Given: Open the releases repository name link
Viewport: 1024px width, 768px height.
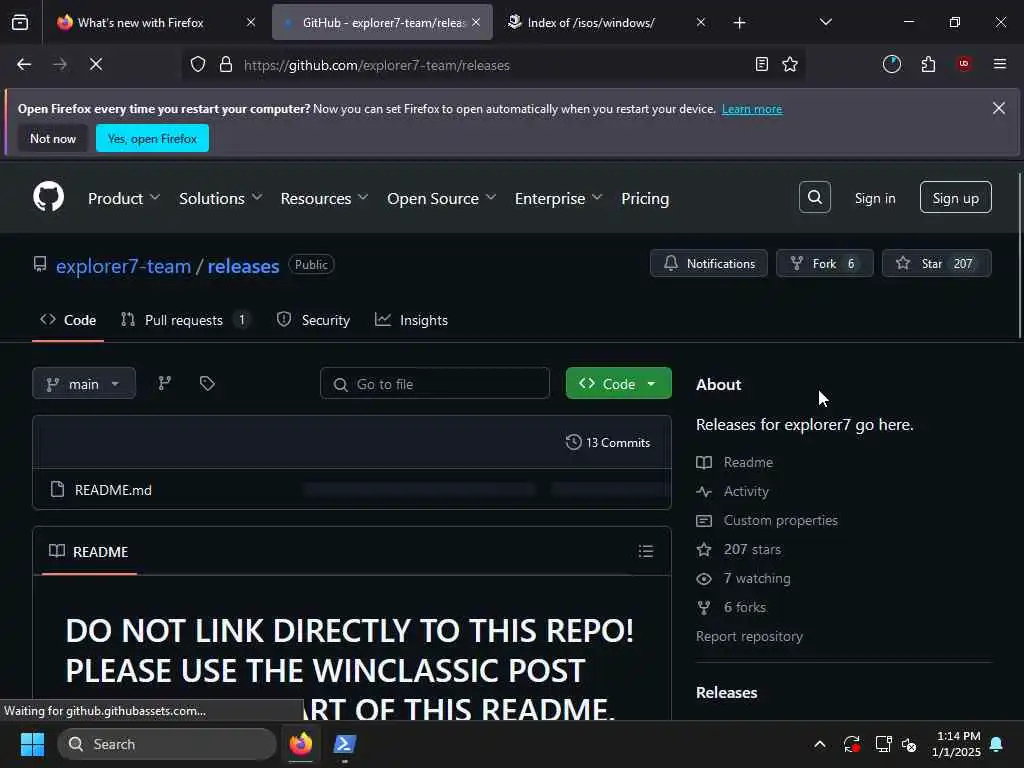Looking at the screenshot, I should pyautogui.click(x=243, y=266).
